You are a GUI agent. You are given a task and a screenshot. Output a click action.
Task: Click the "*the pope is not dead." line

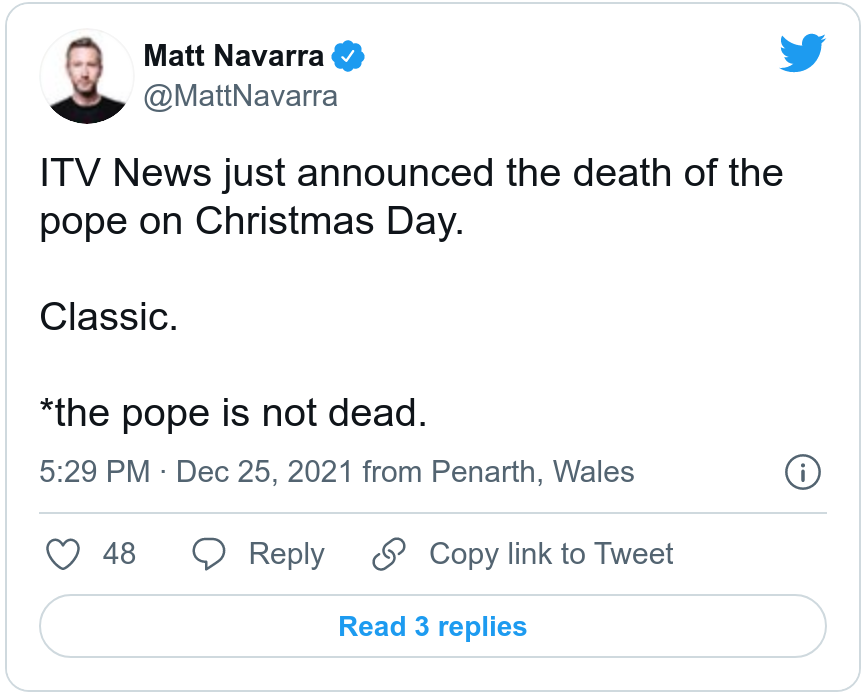(233, 414)
